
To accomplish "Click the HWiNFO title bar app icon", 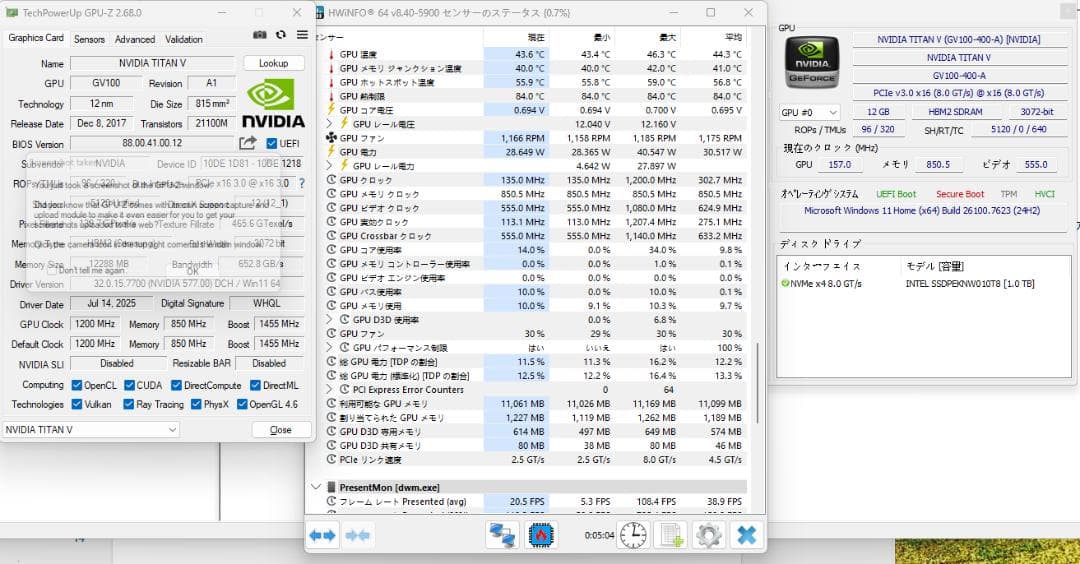I will (x=320, y=12).
